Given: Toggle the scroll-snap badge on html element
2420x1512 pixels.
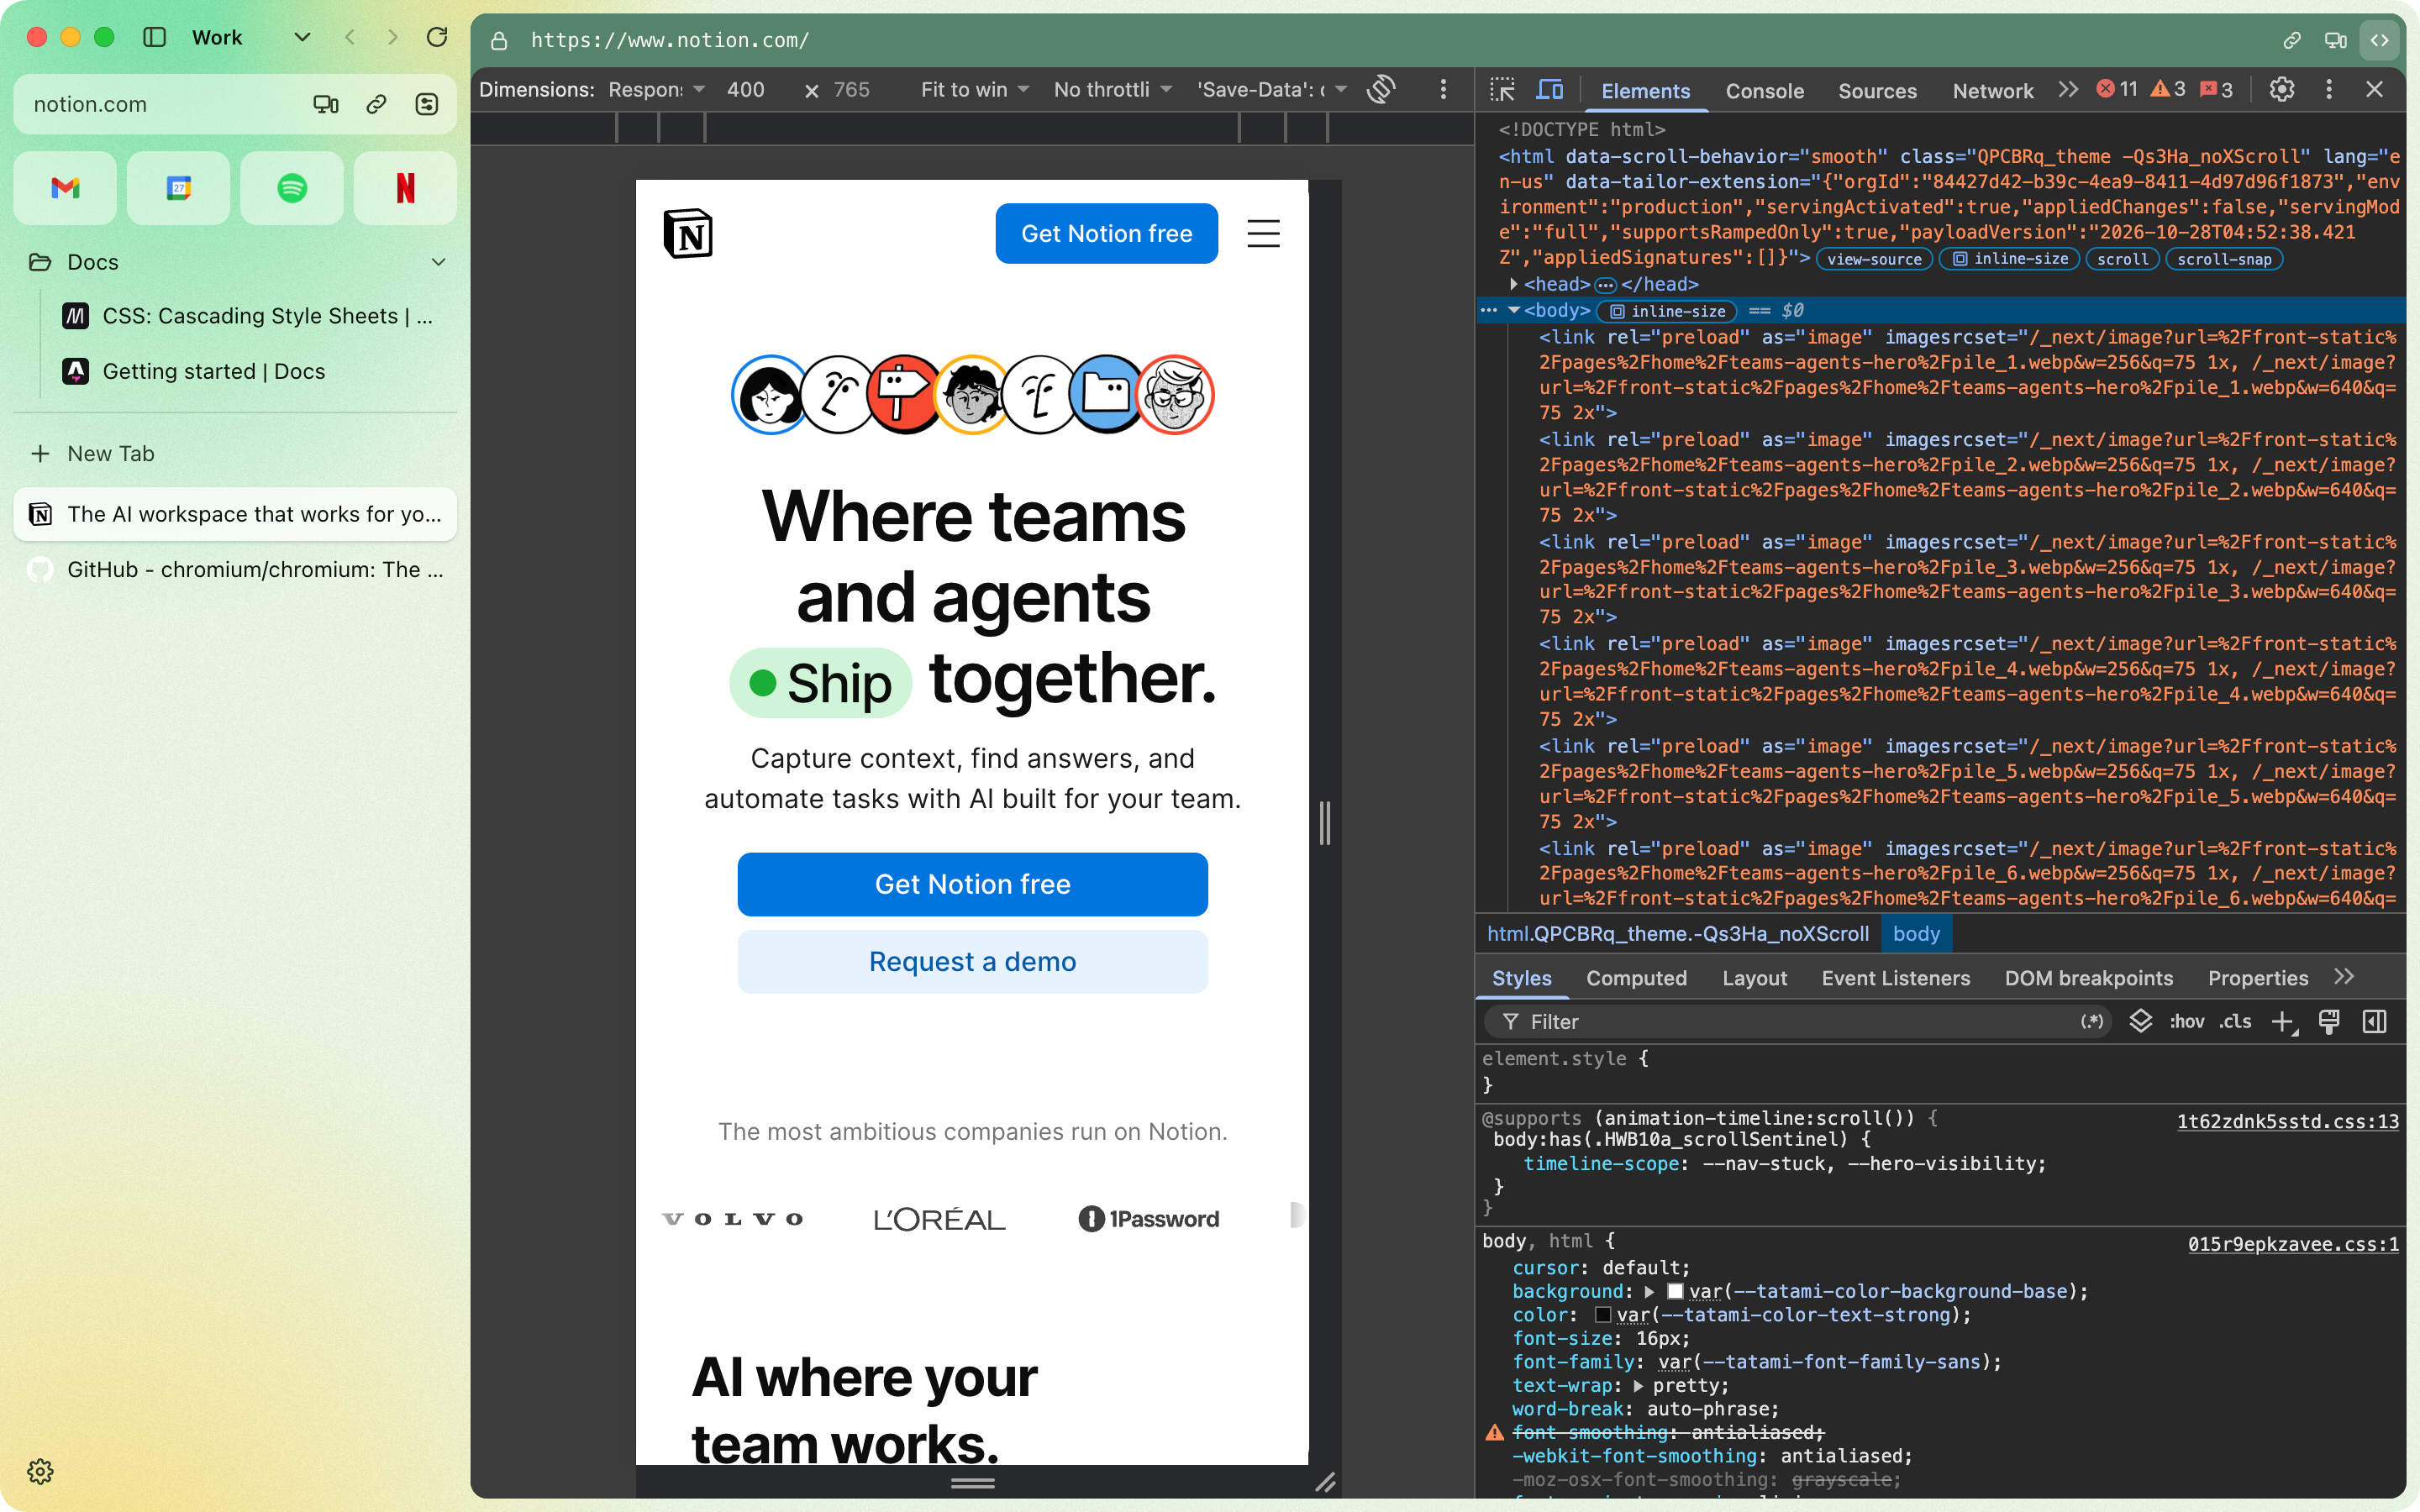Looking at the screenshot, I should click(2224, 259).
